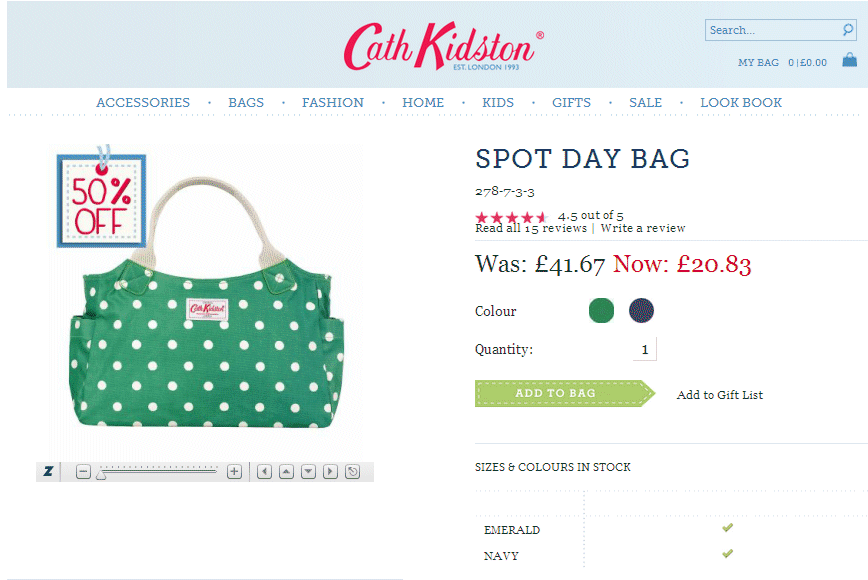Pan the bag image up
Screen dimensions: 868x580
point(286,472)
